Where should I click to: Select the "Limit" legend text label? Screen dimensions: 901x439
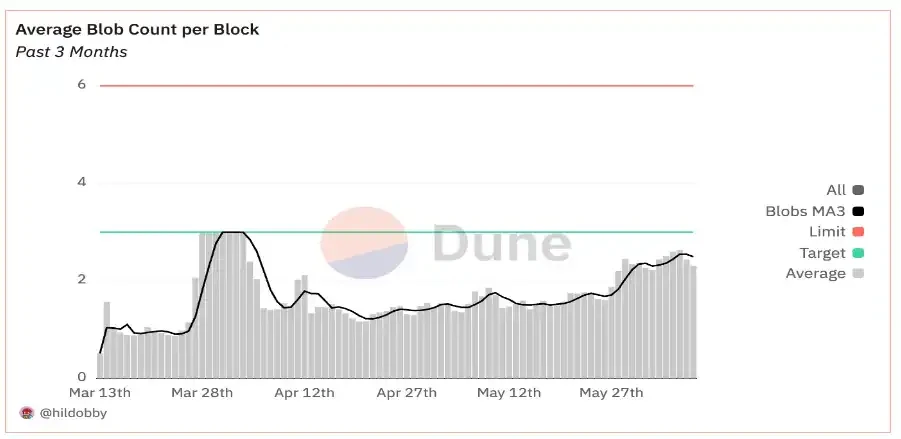pyautogui.click(x=828, y=232)
